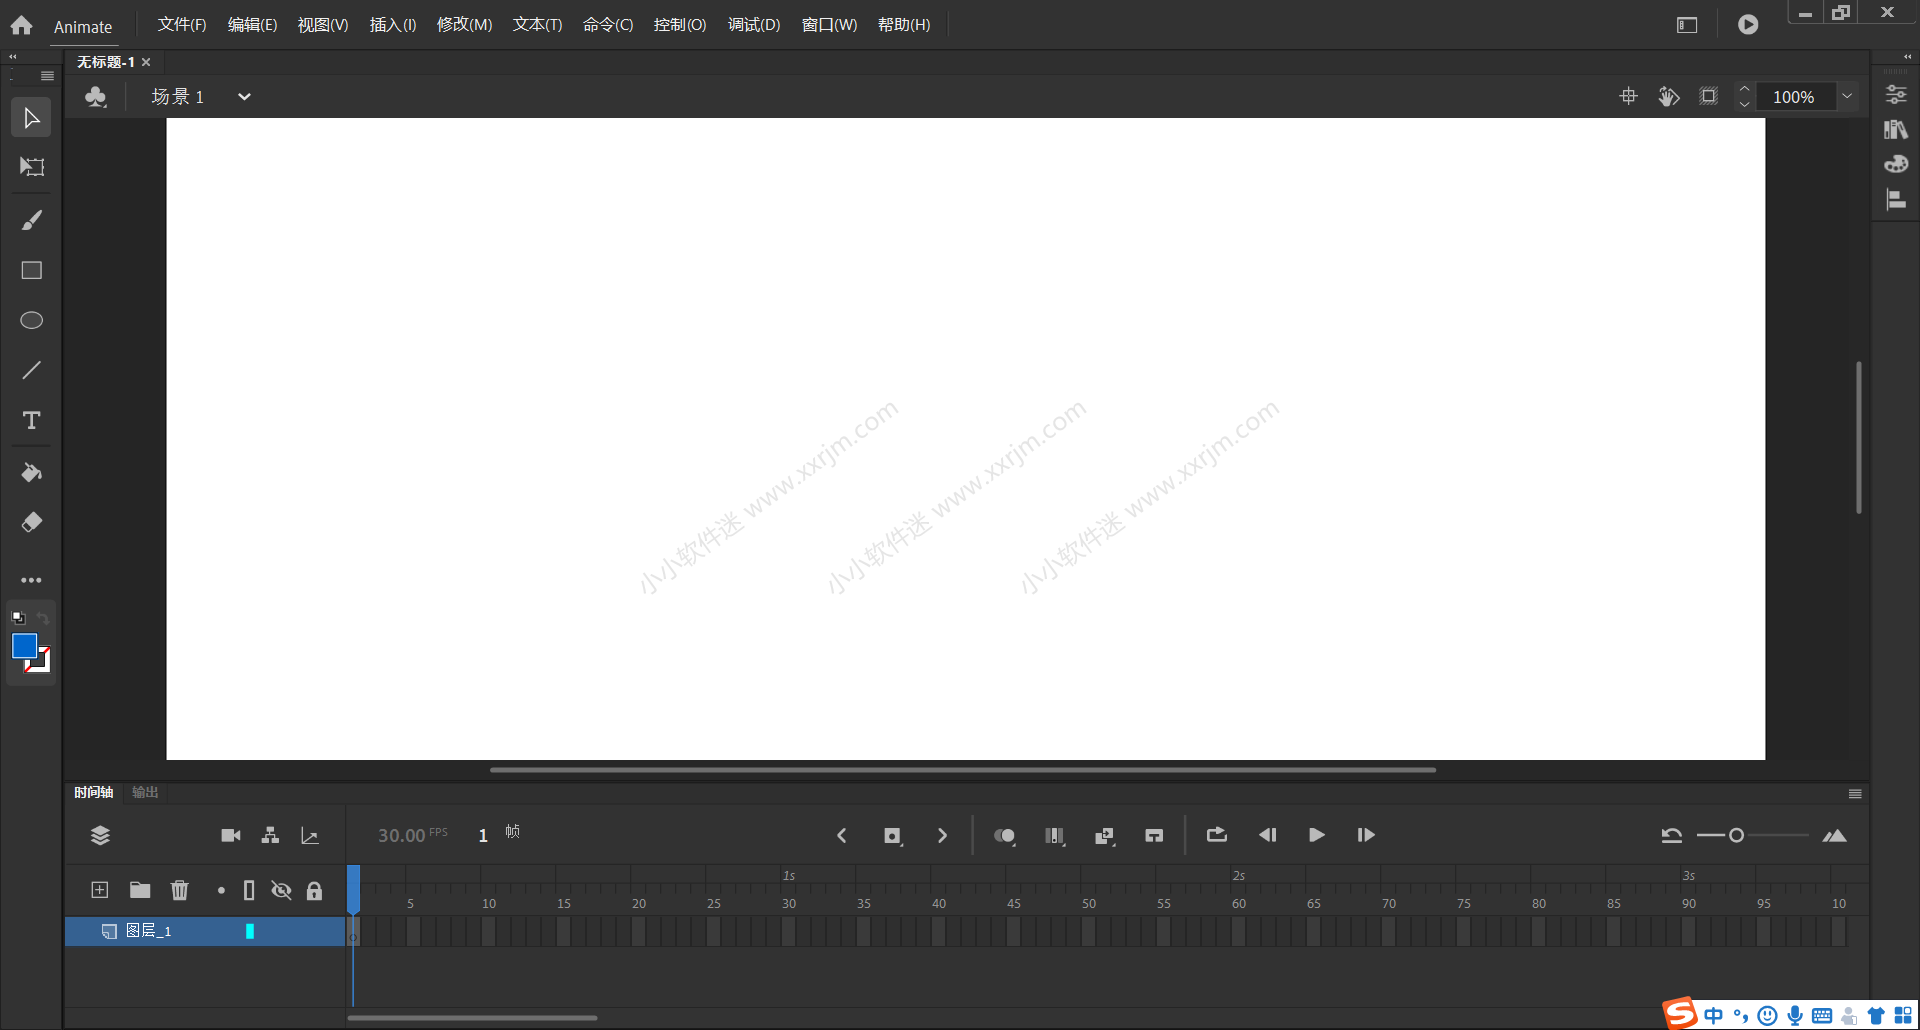
Task: Toggle onion skin in timeline
Action: point(1004,836)
